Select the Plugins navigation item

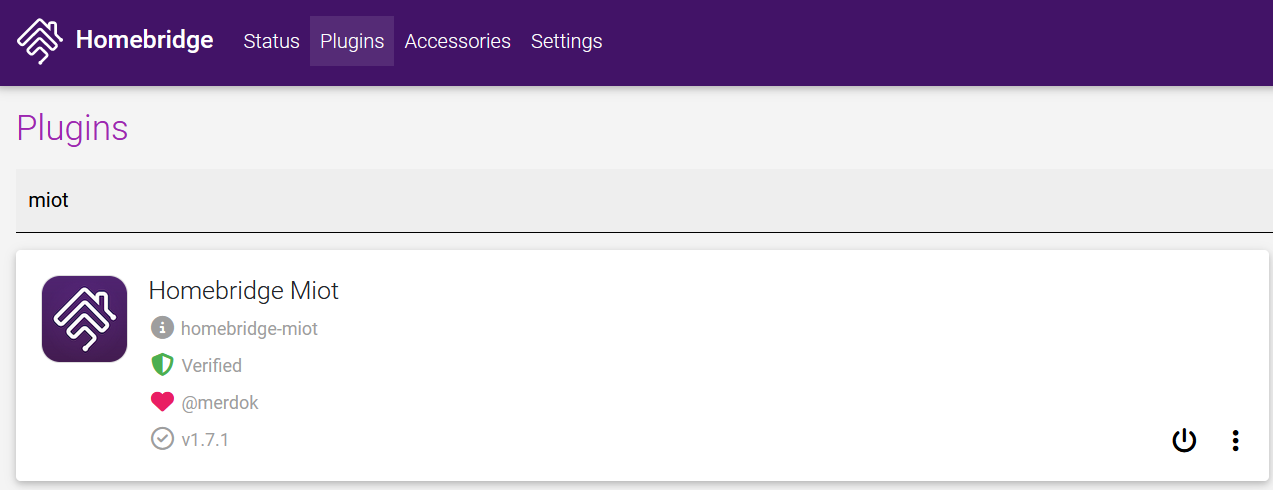point(352,41)
